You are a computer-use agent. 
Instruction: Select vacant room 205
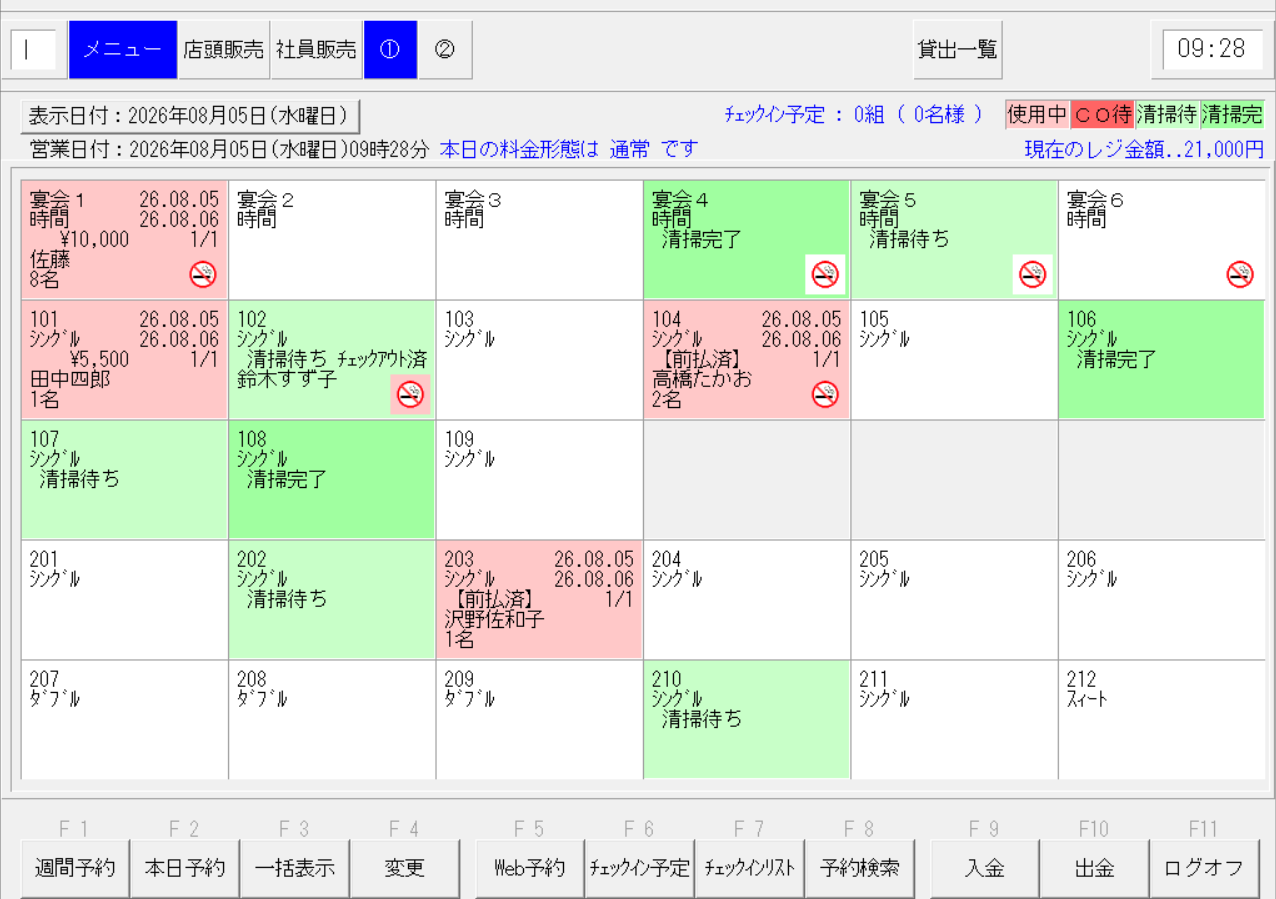pos(955,600)
